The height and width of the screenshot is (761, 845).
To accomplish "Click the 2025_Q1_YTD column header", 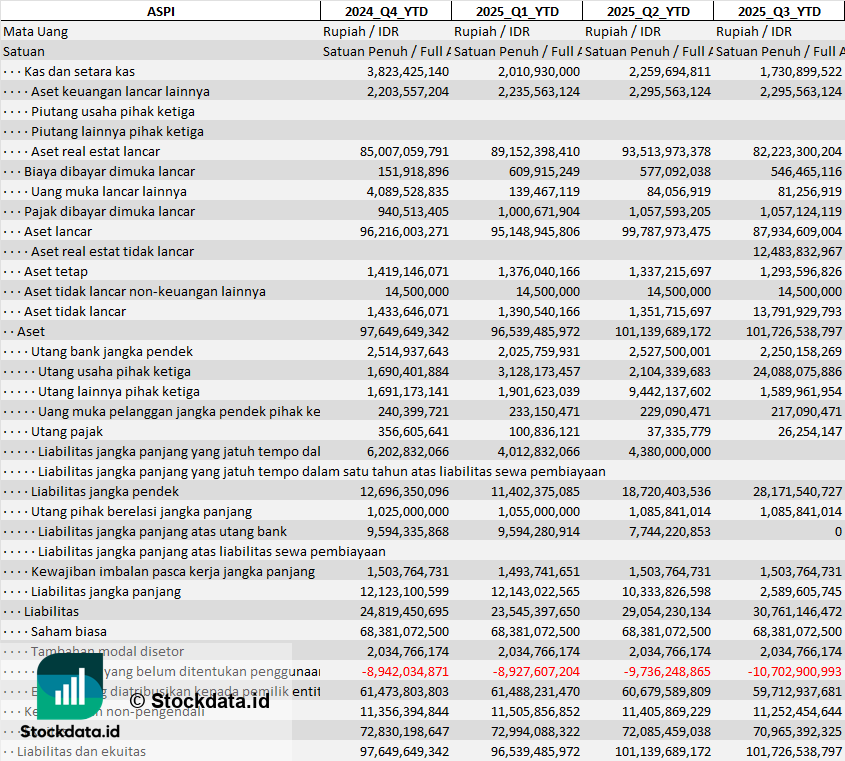I will (x=516, y=11).
